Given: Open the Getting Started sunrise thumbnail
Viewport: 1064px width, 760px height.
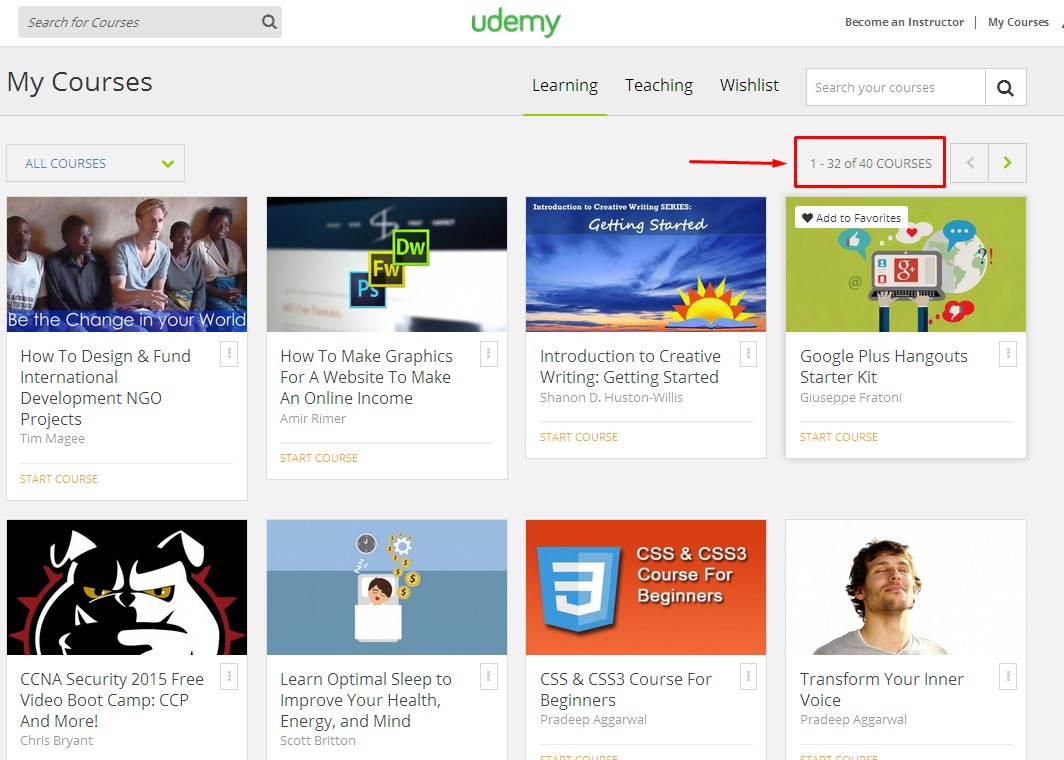Looking at the screenshot, I should pyautogui.click(x=646, y=265).
